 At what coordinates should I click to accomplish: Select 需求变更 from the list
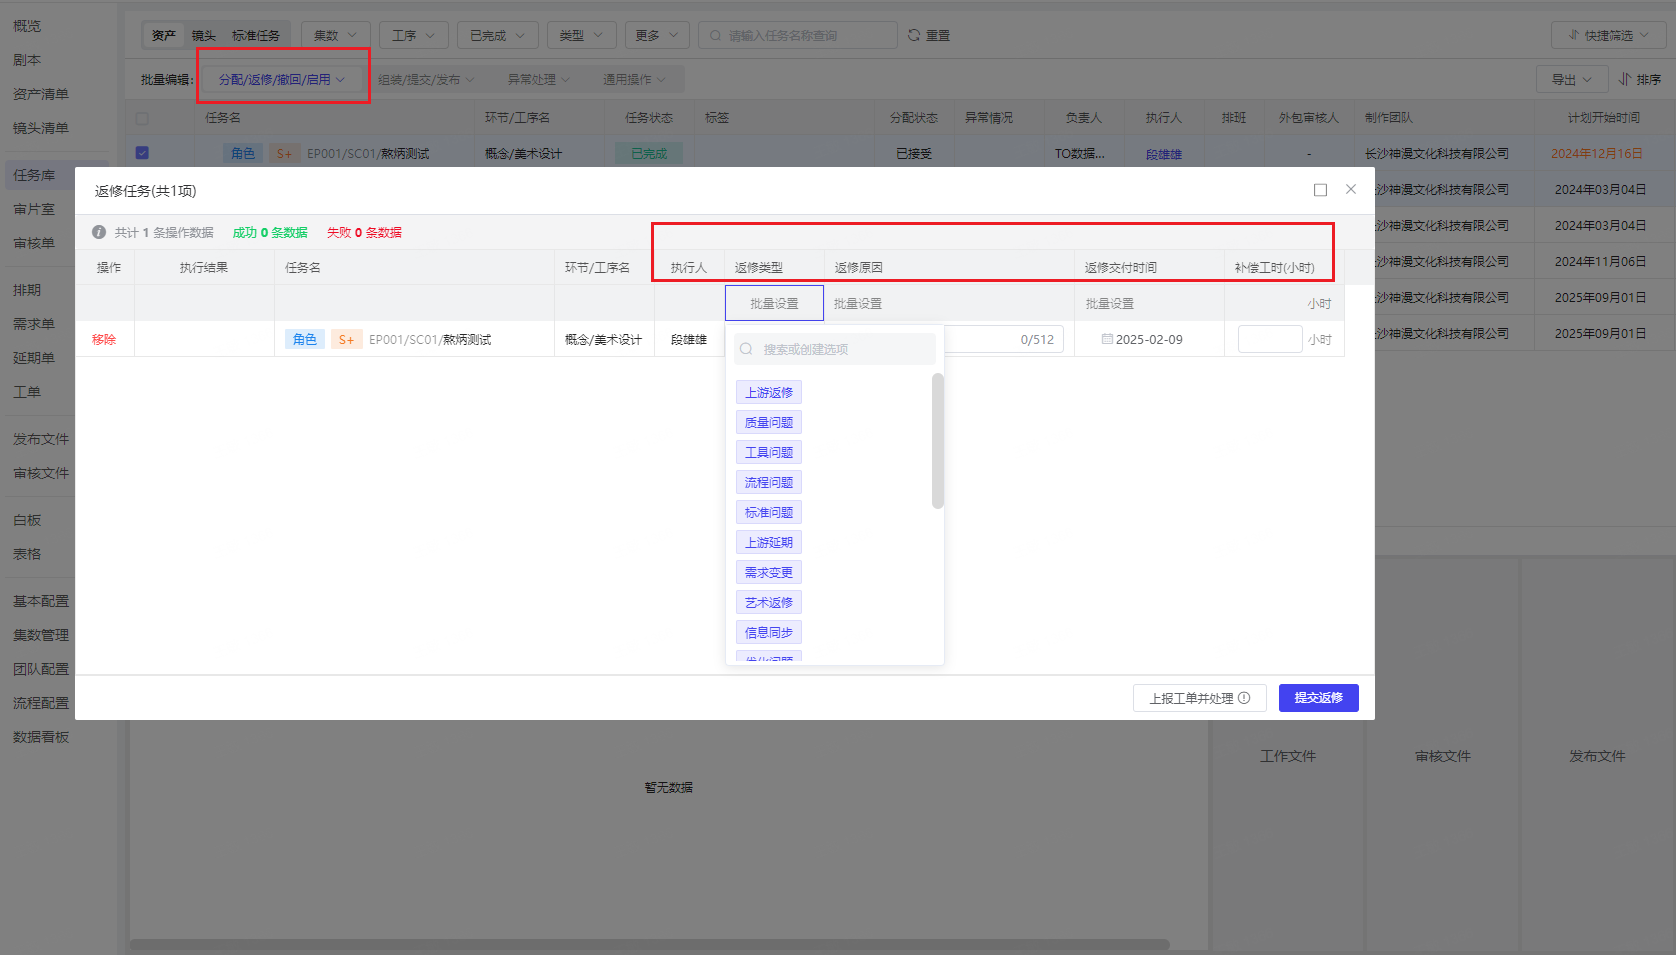click(769, 573)
